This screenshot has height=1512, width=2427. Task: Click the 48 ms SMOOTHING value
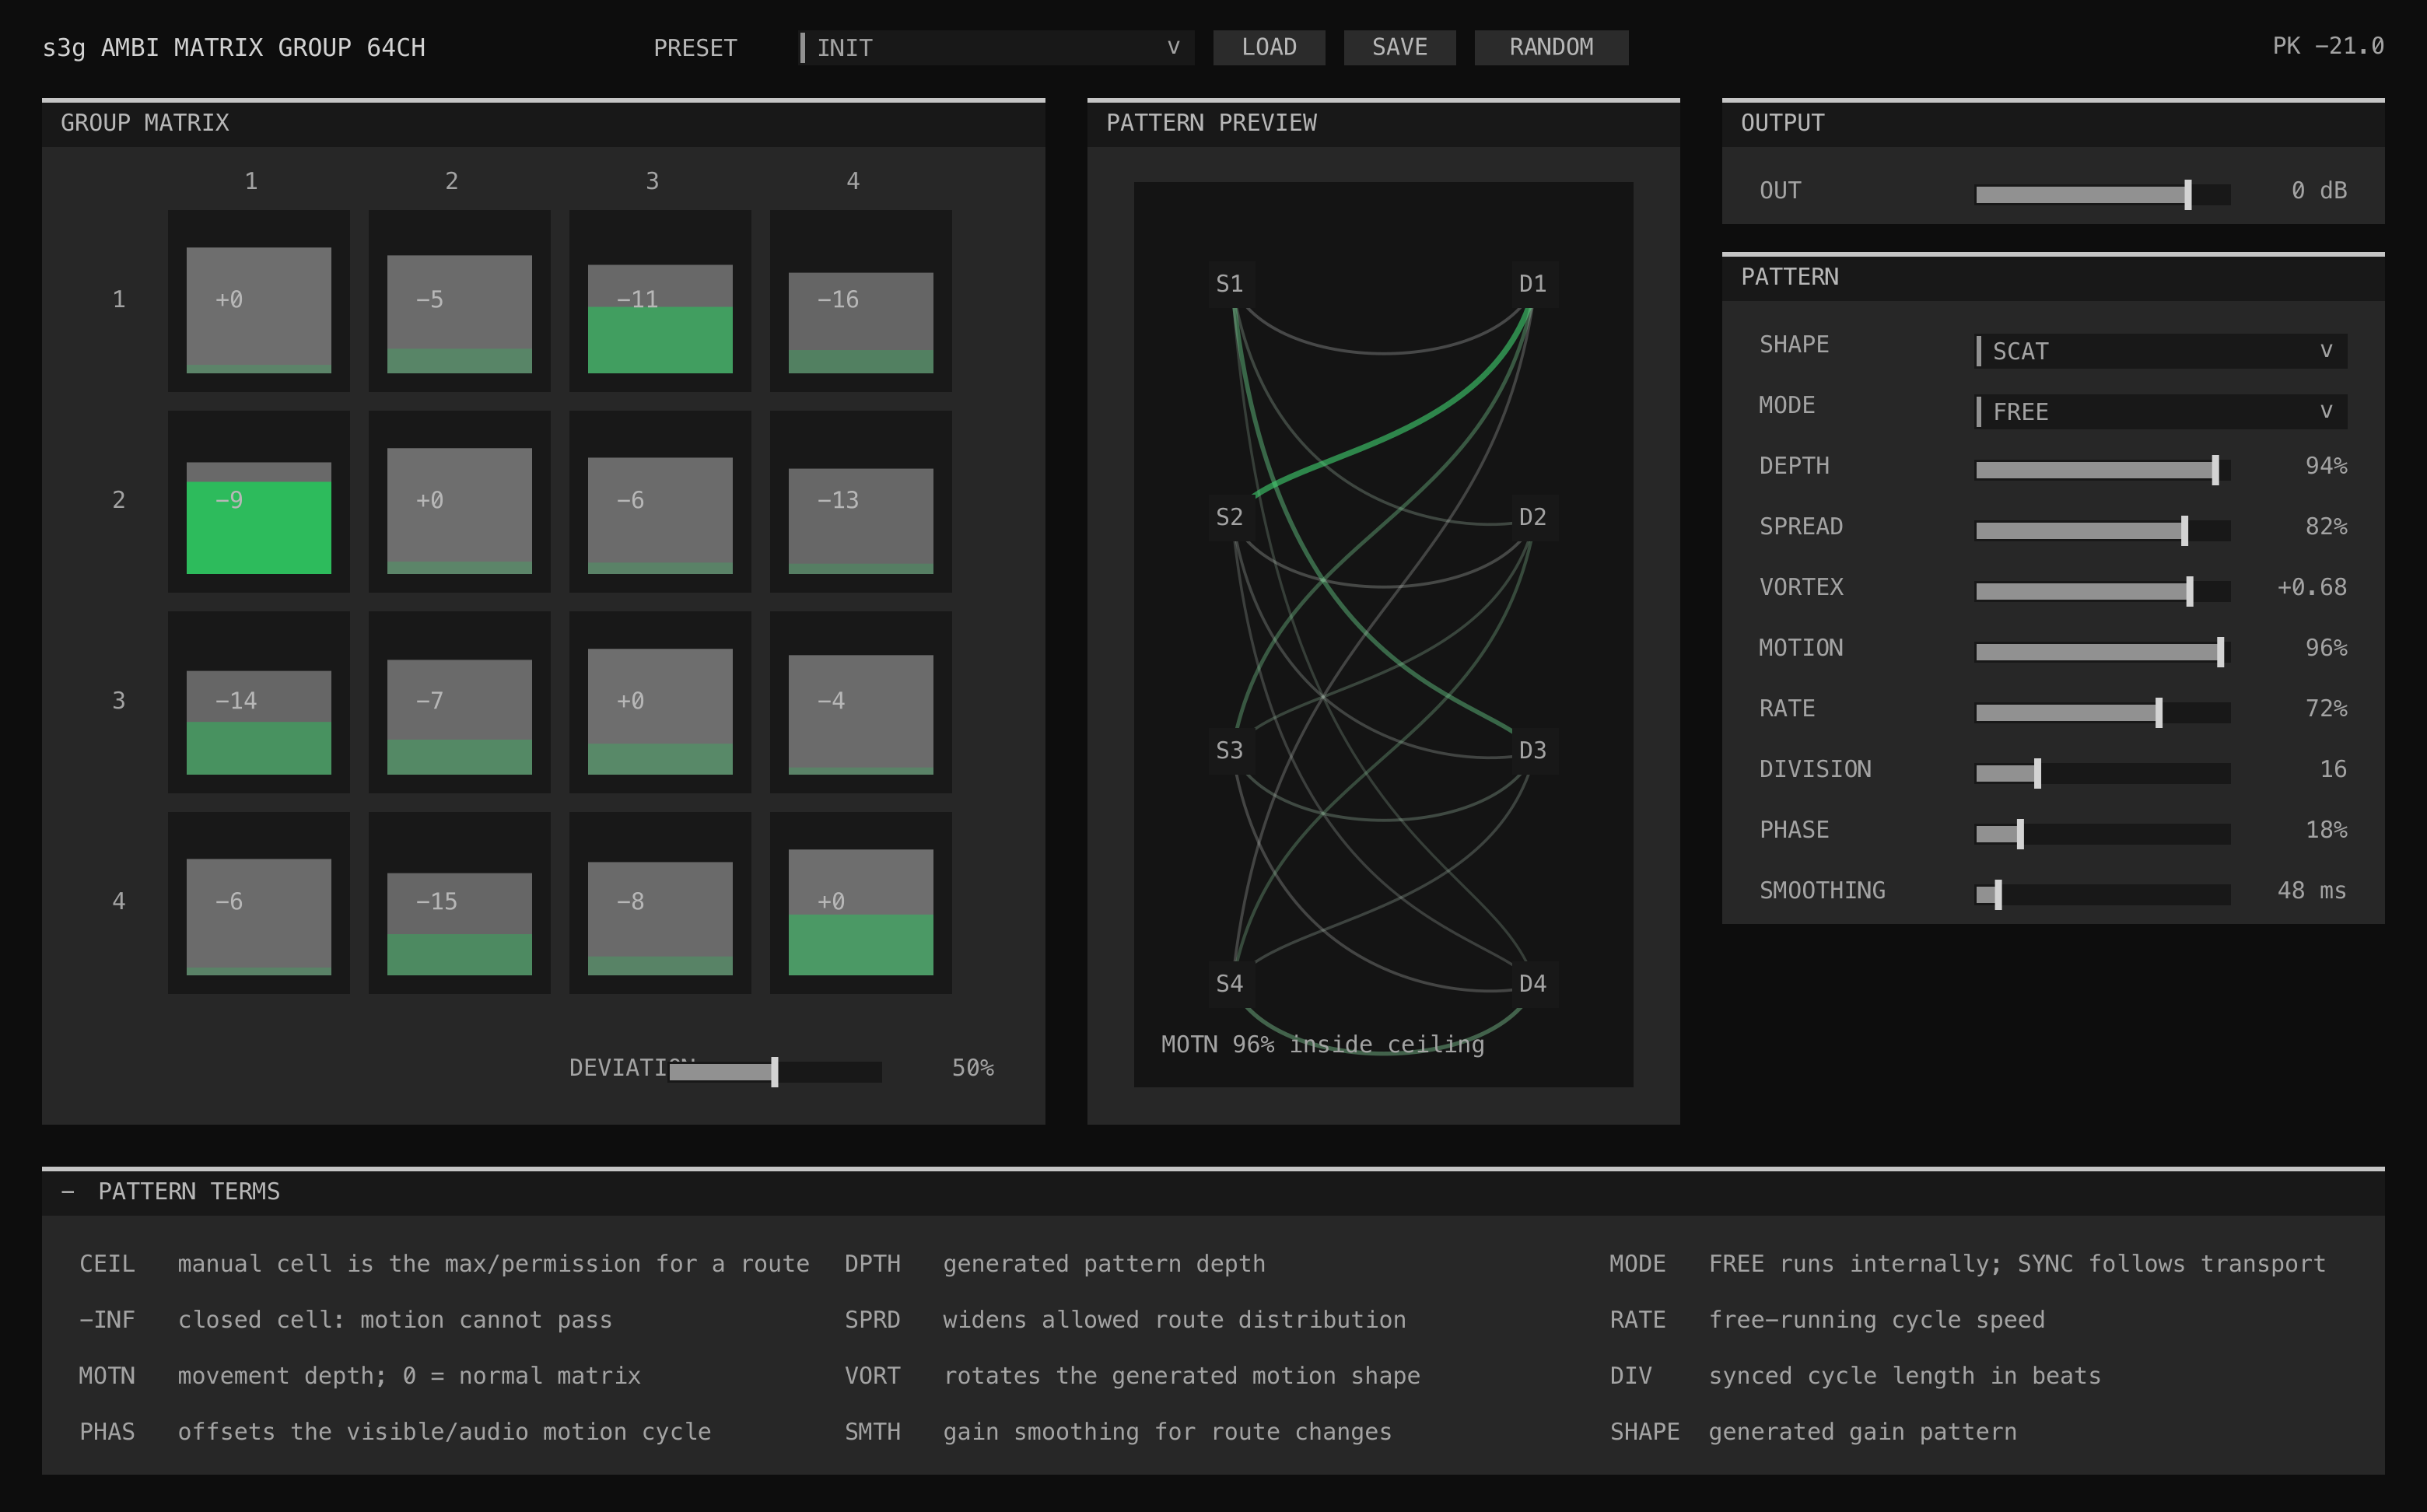2312,891
